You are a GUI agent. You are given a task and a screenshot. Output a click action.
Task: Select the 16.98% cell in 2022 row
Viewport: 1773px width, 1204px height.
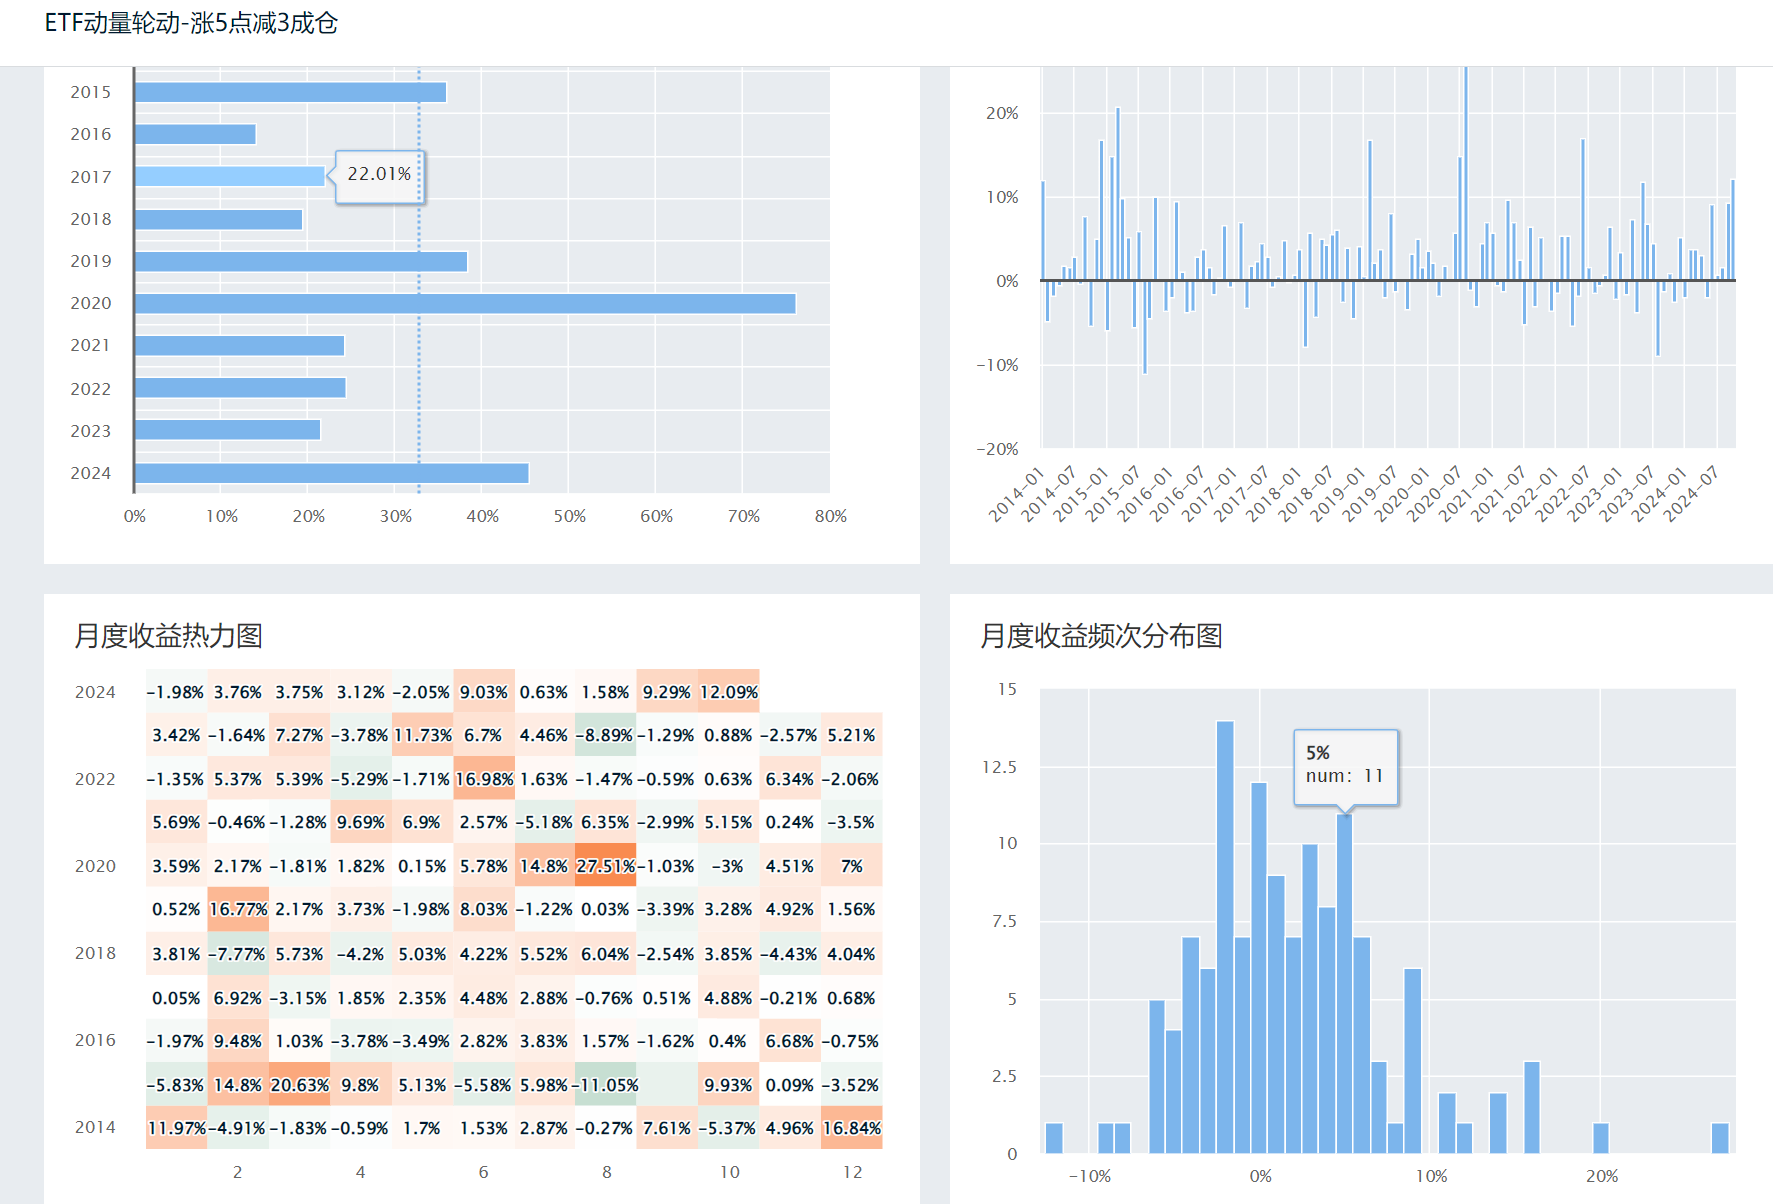(484, 779)
